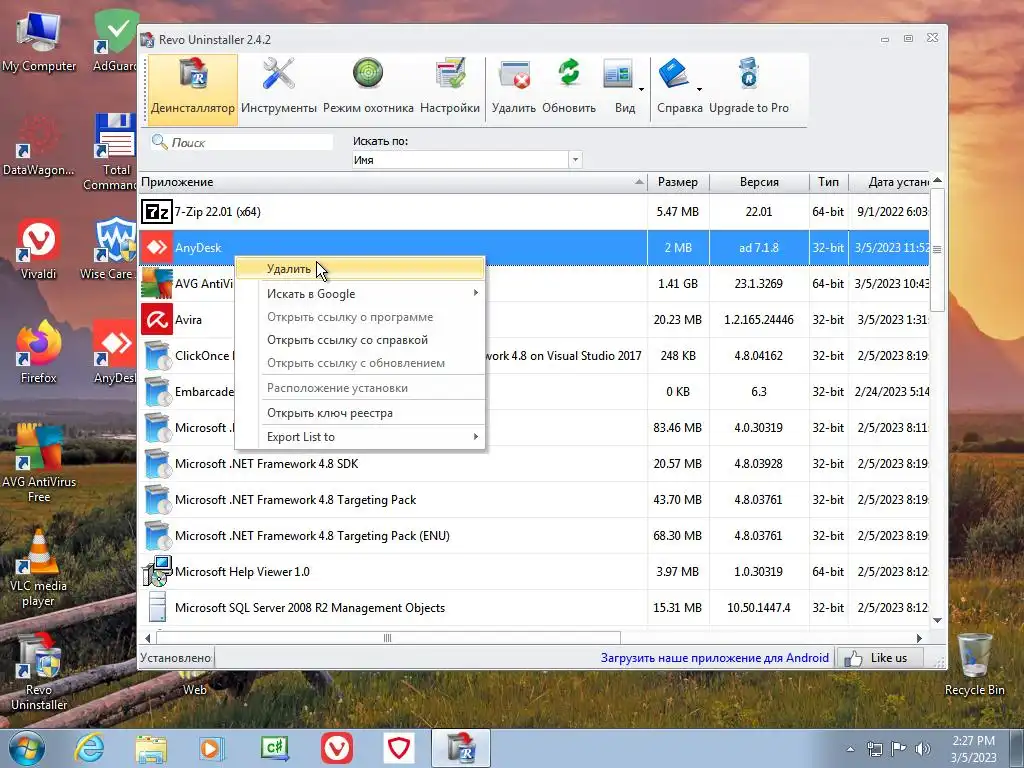Click the AnyDesk icon in the list
1024x768 pixels.
(x=157, y=248)
